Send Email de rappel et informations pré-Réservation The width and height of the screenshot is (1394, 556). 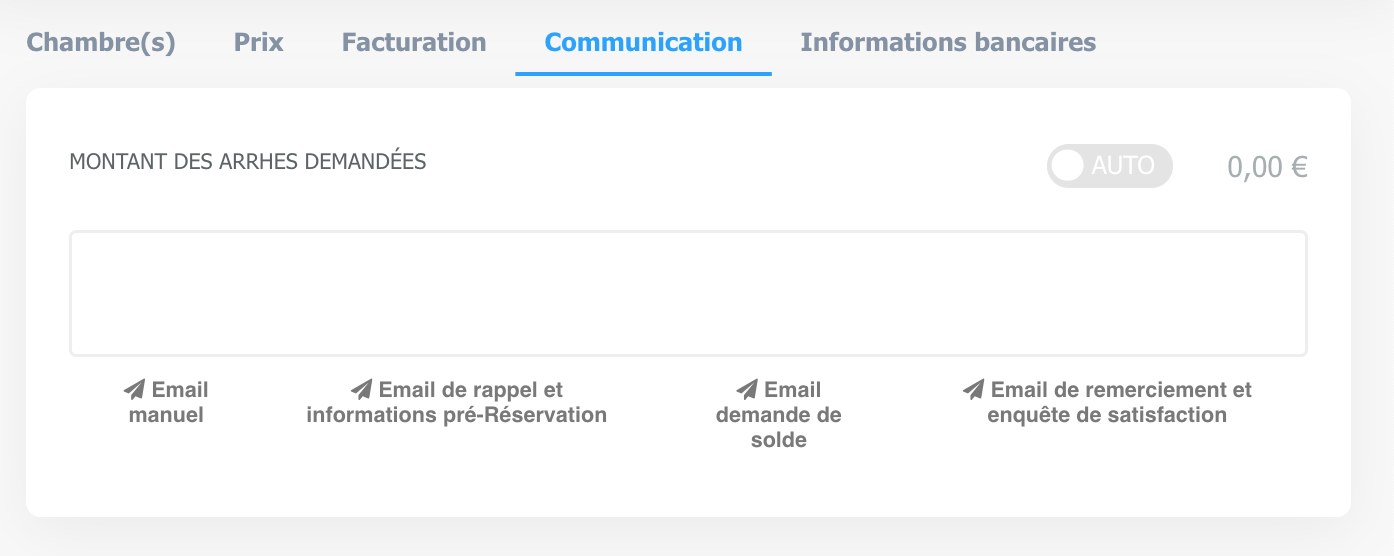click(x=457, y=402)
